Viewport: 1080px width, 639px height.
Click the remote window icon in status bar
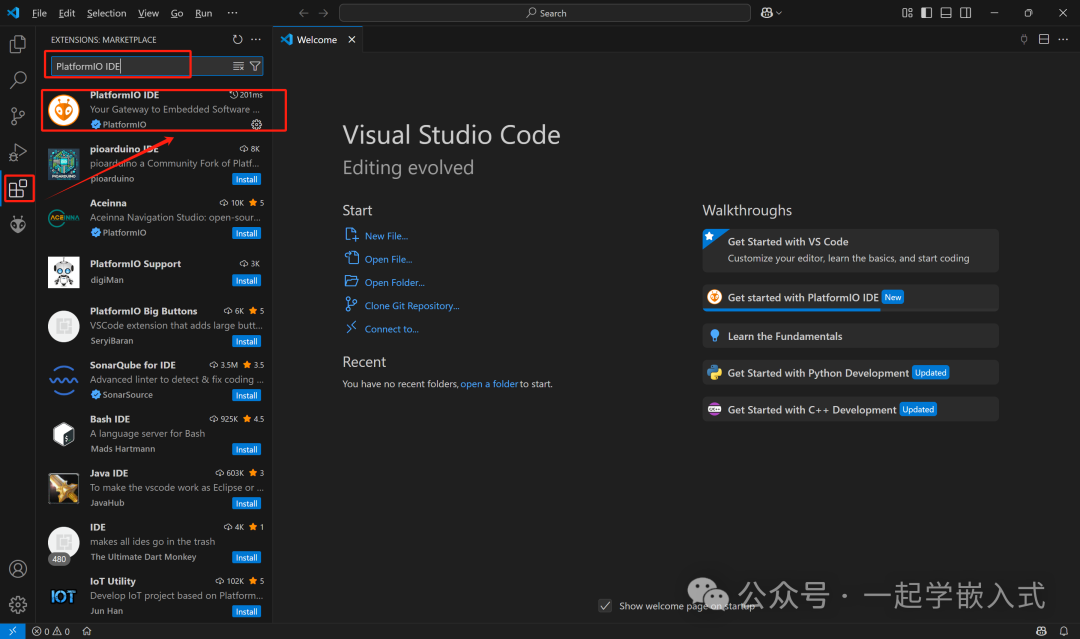coord(10,631)
